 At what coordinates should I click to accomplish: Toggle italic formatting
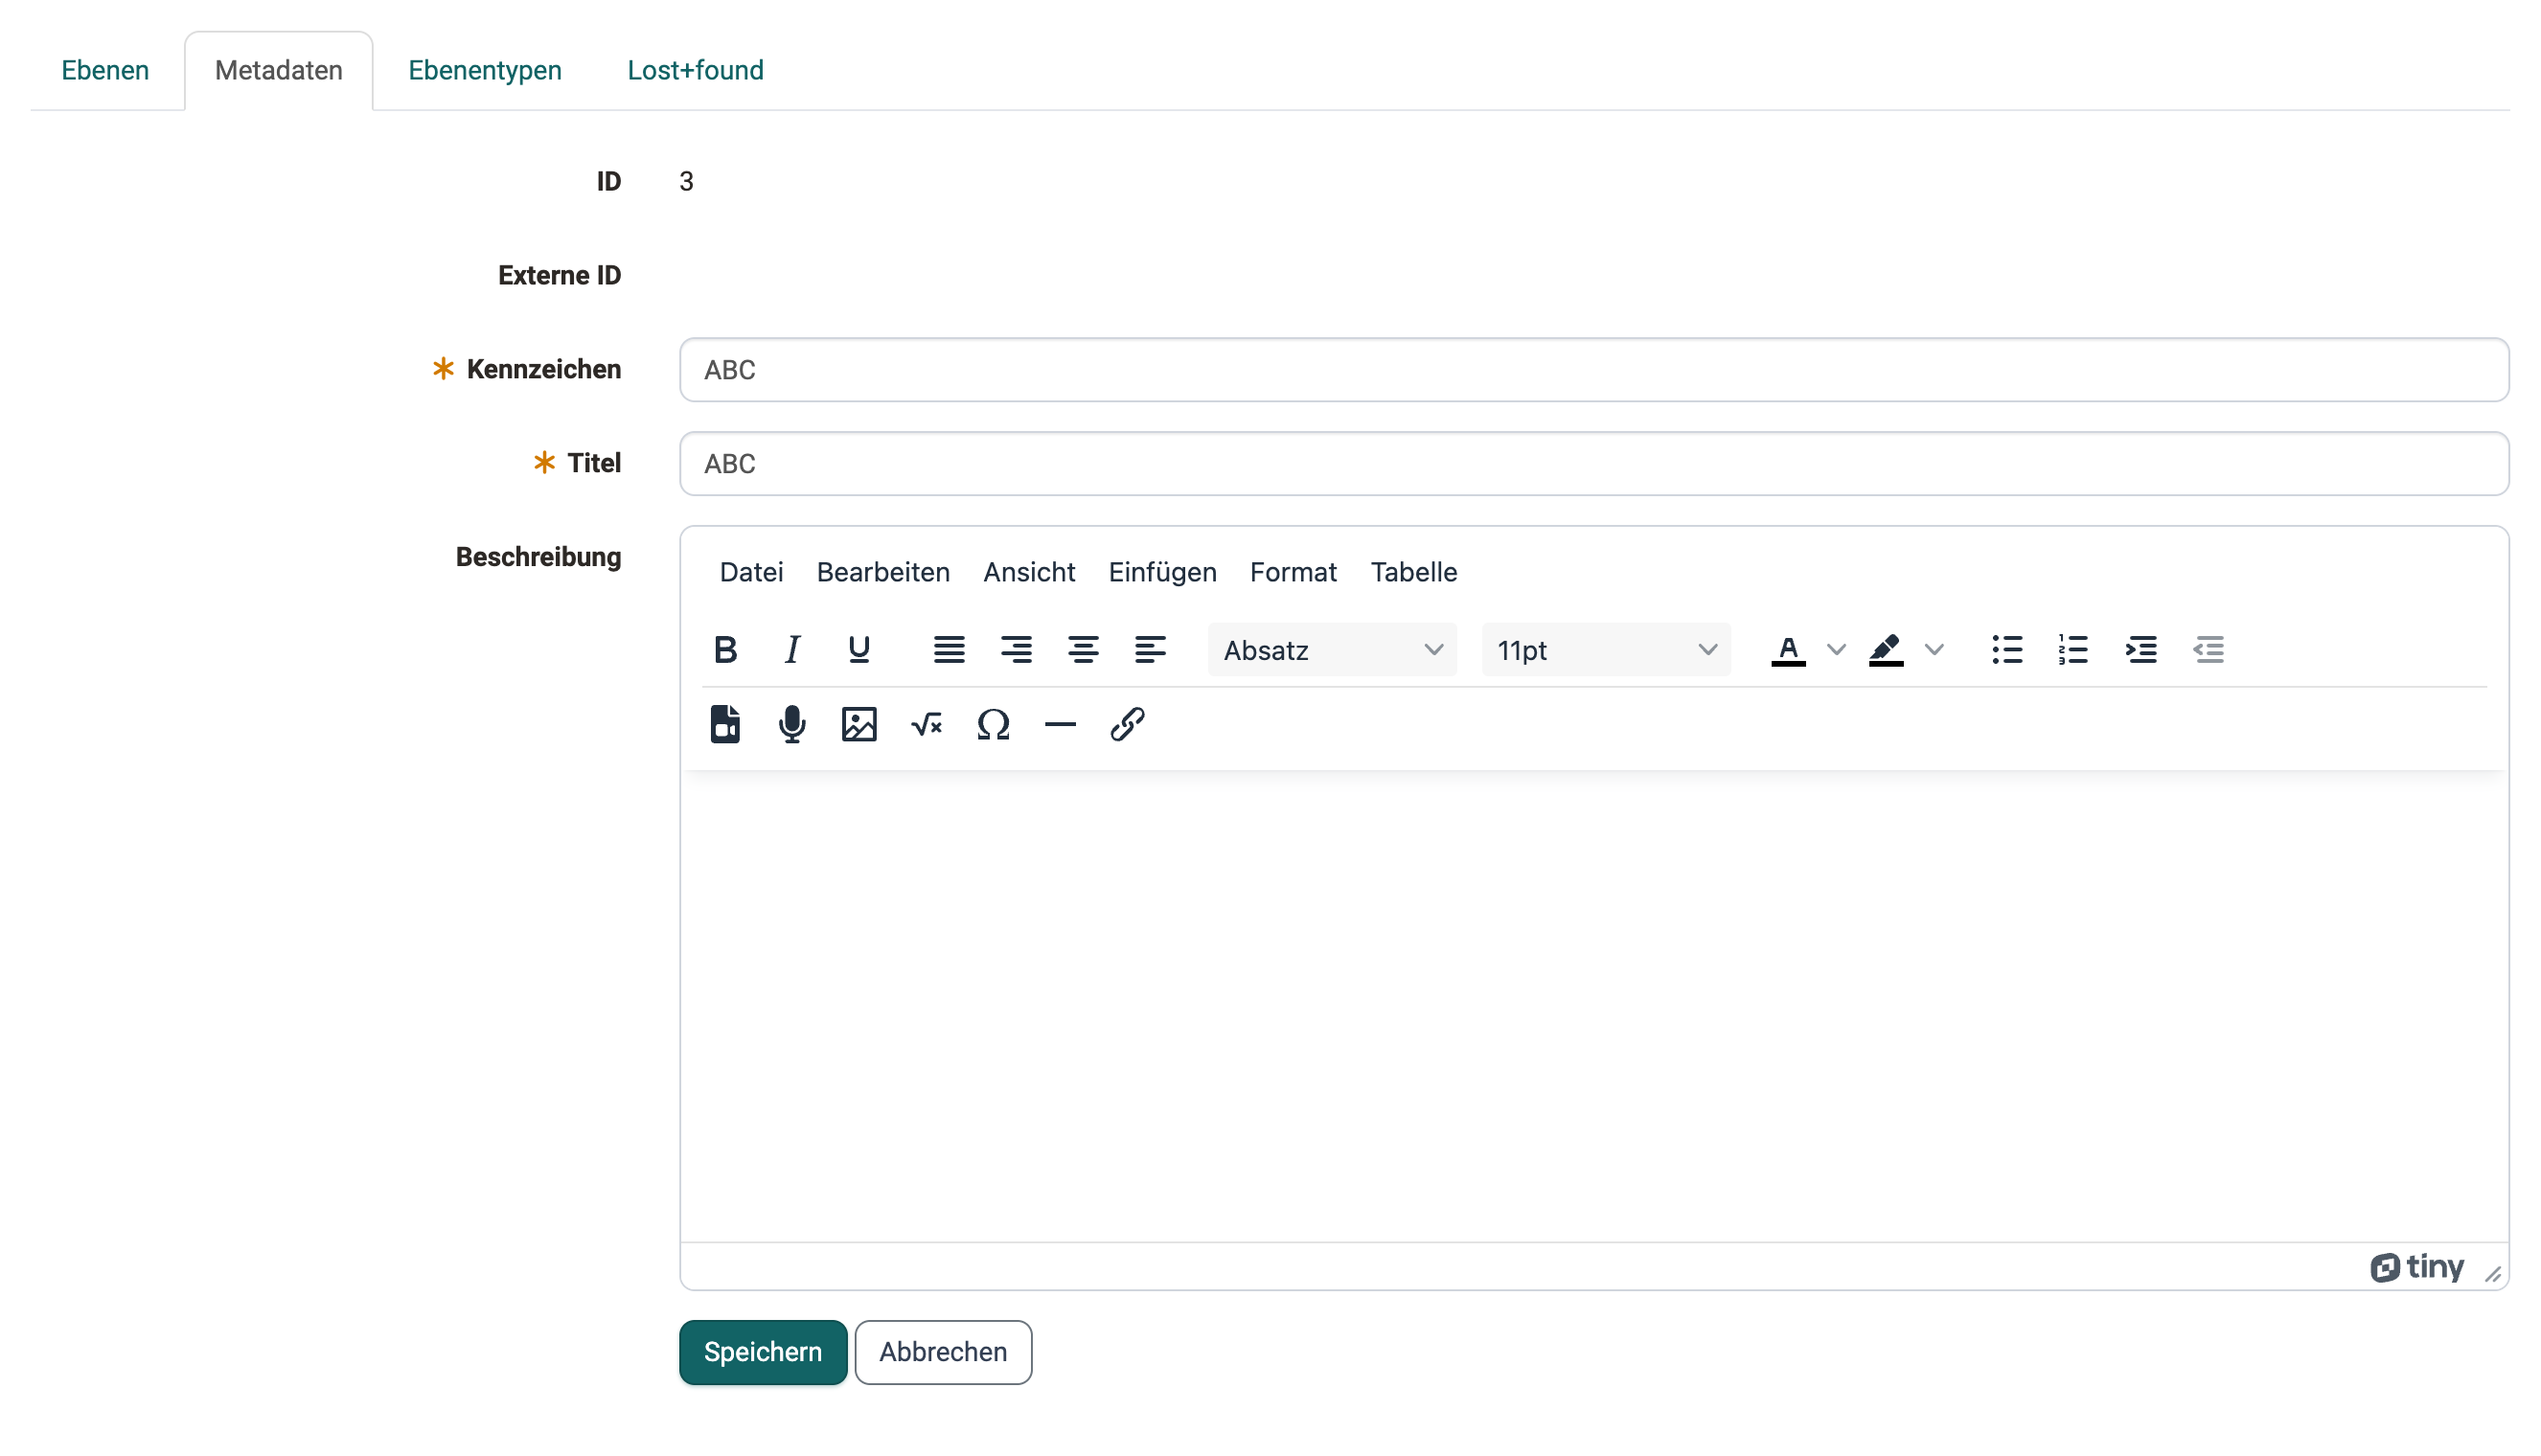click(792, 650)
